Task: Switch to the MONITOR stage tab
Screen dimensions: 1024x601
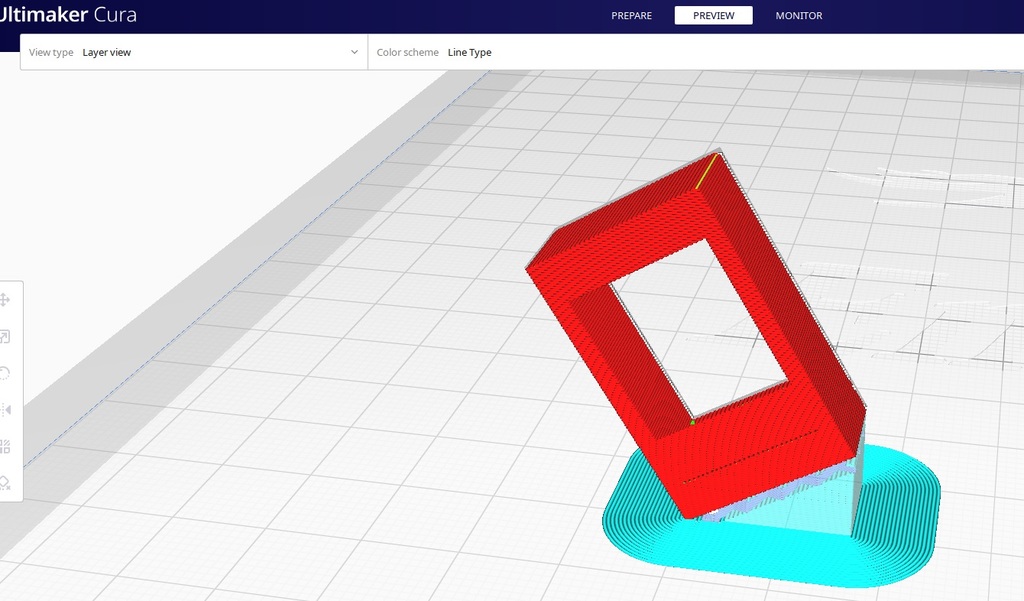Action: point(798,15)
